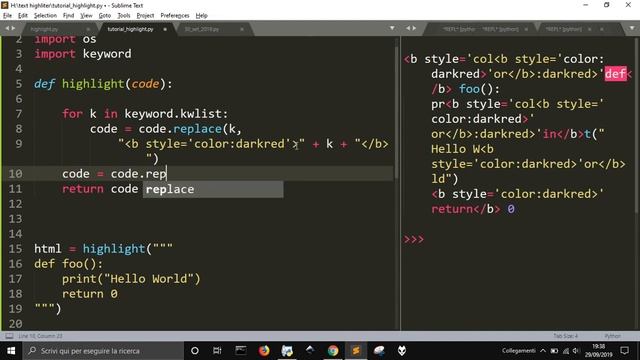
Task: Open Google Chrome from the taskbar
Action: point(333,351)
